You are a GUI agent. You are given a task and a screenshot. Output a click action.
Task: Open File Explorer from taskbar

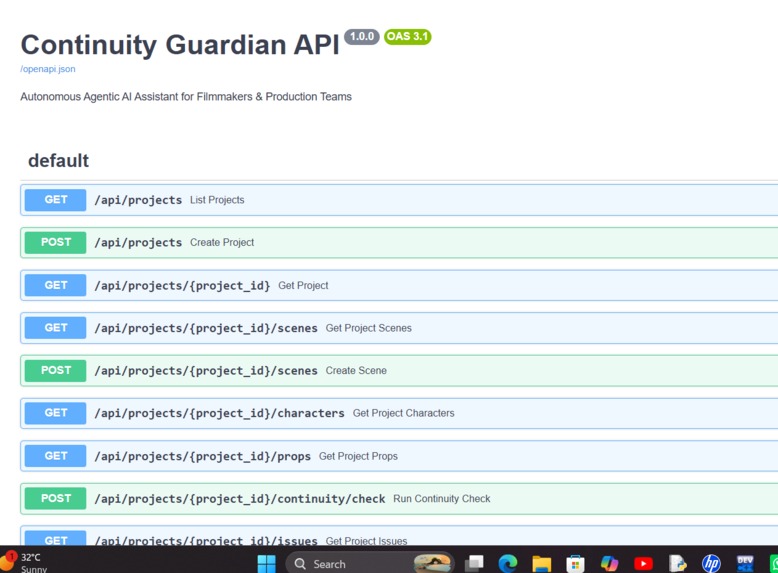(x=542, y=564)
